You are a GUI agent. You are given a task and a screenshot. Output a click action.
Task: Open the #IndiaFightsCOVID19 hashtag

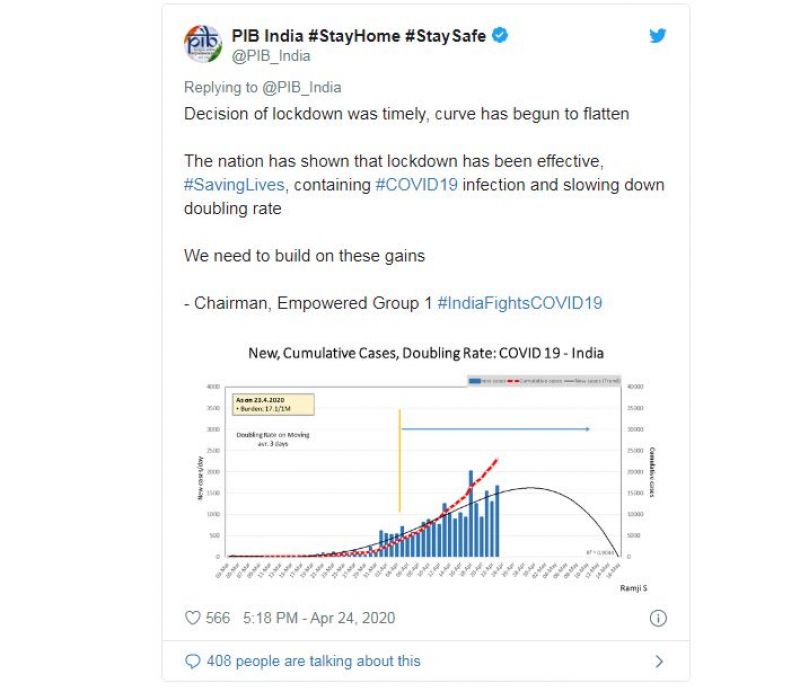[x=520, y=302]
